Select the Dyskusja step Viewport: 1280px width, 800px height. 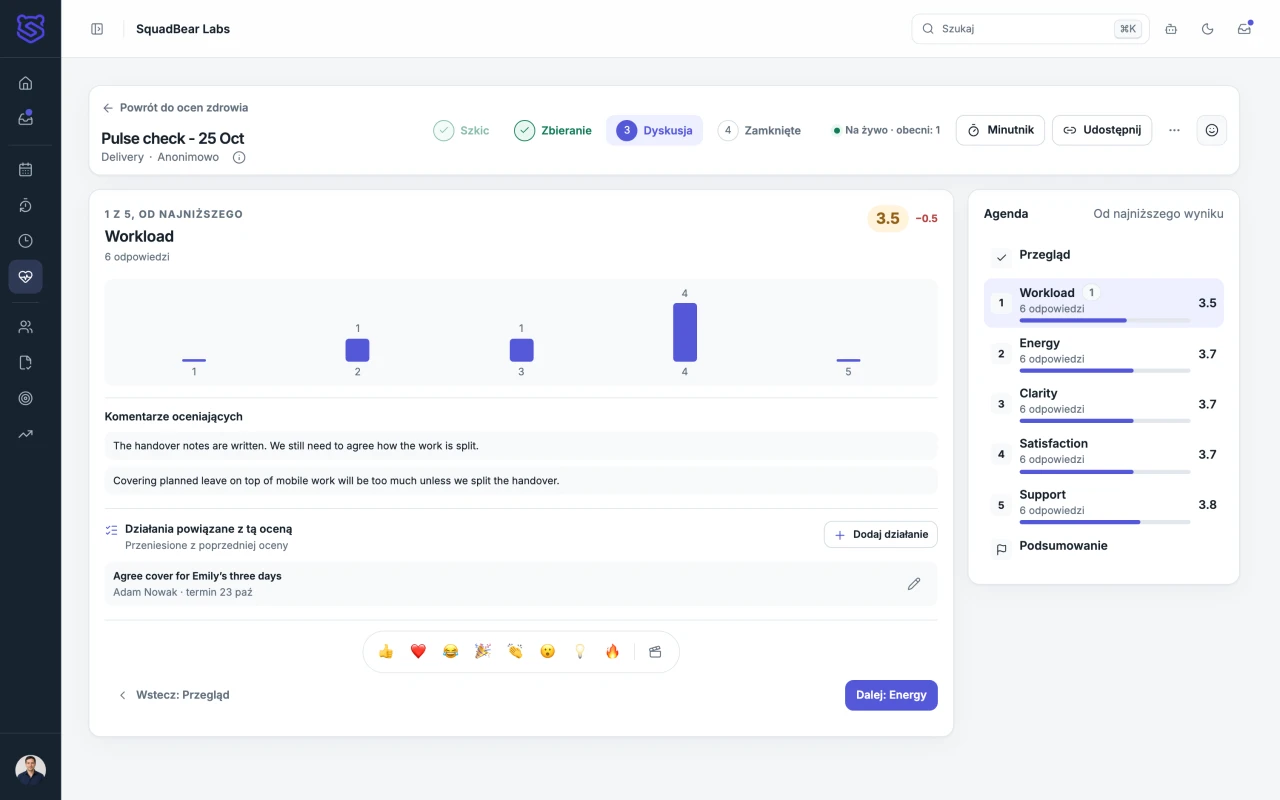tap(655, 130)
